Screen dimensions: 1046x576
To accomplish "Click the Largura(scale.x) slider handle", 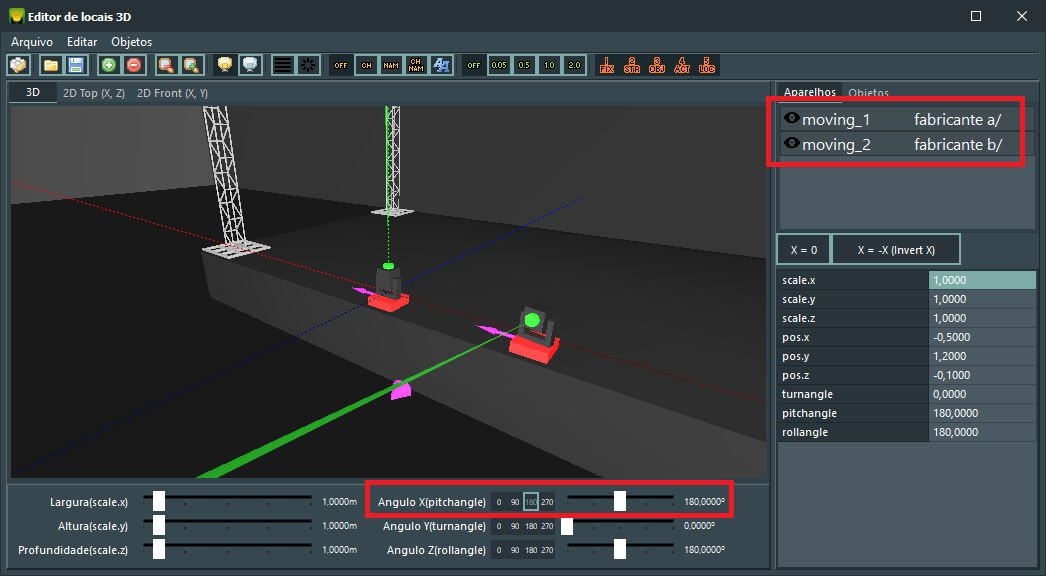I will [x=159, y=501].
